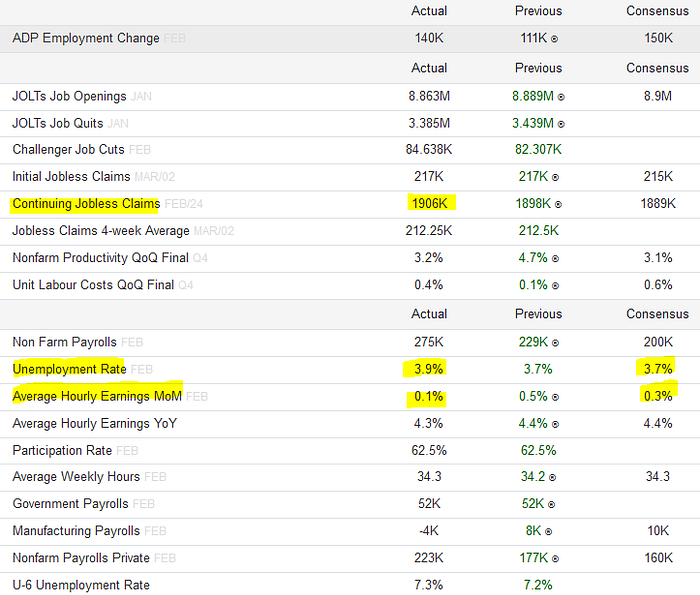700x595 pixels.
Task: Click revision icon next to 8.889M
Action: point(561,97)
